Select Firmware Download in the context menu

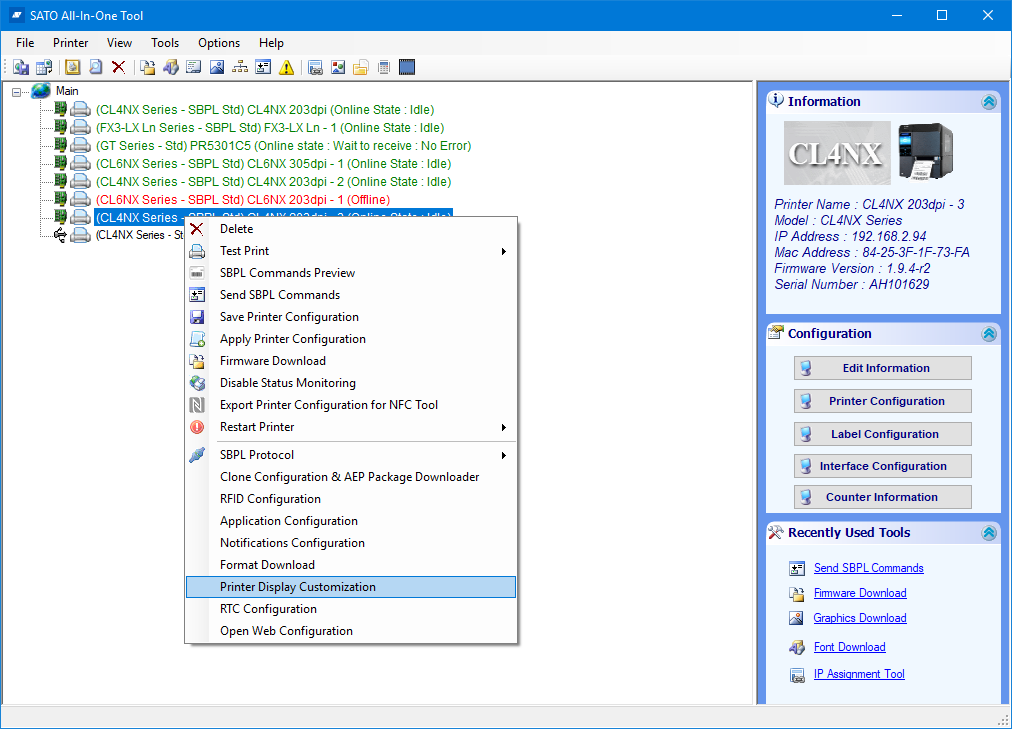(x=351, y=361)
